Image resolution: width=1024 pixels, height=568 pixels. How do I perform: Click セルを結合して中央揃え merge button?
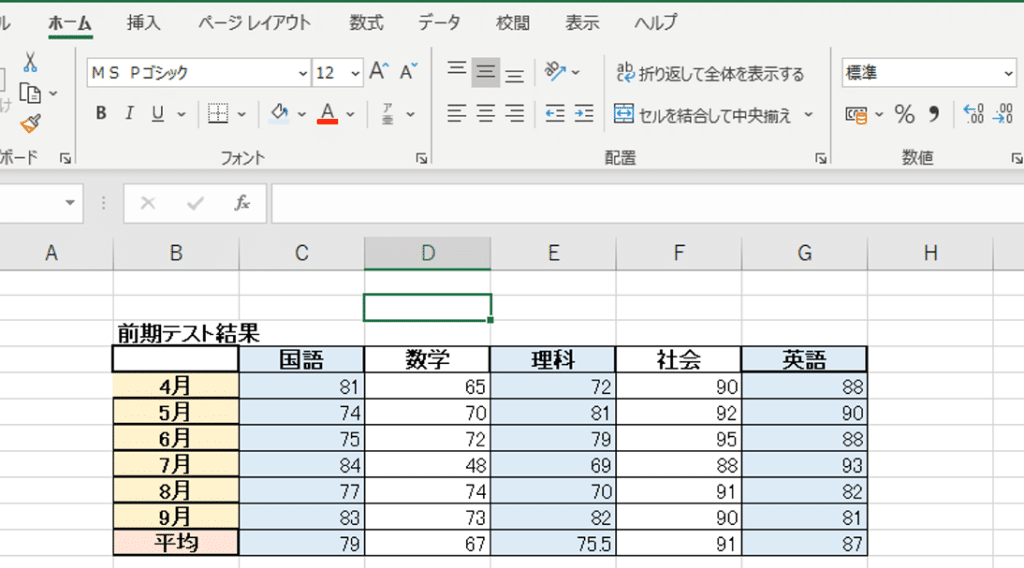pos(703,115)
